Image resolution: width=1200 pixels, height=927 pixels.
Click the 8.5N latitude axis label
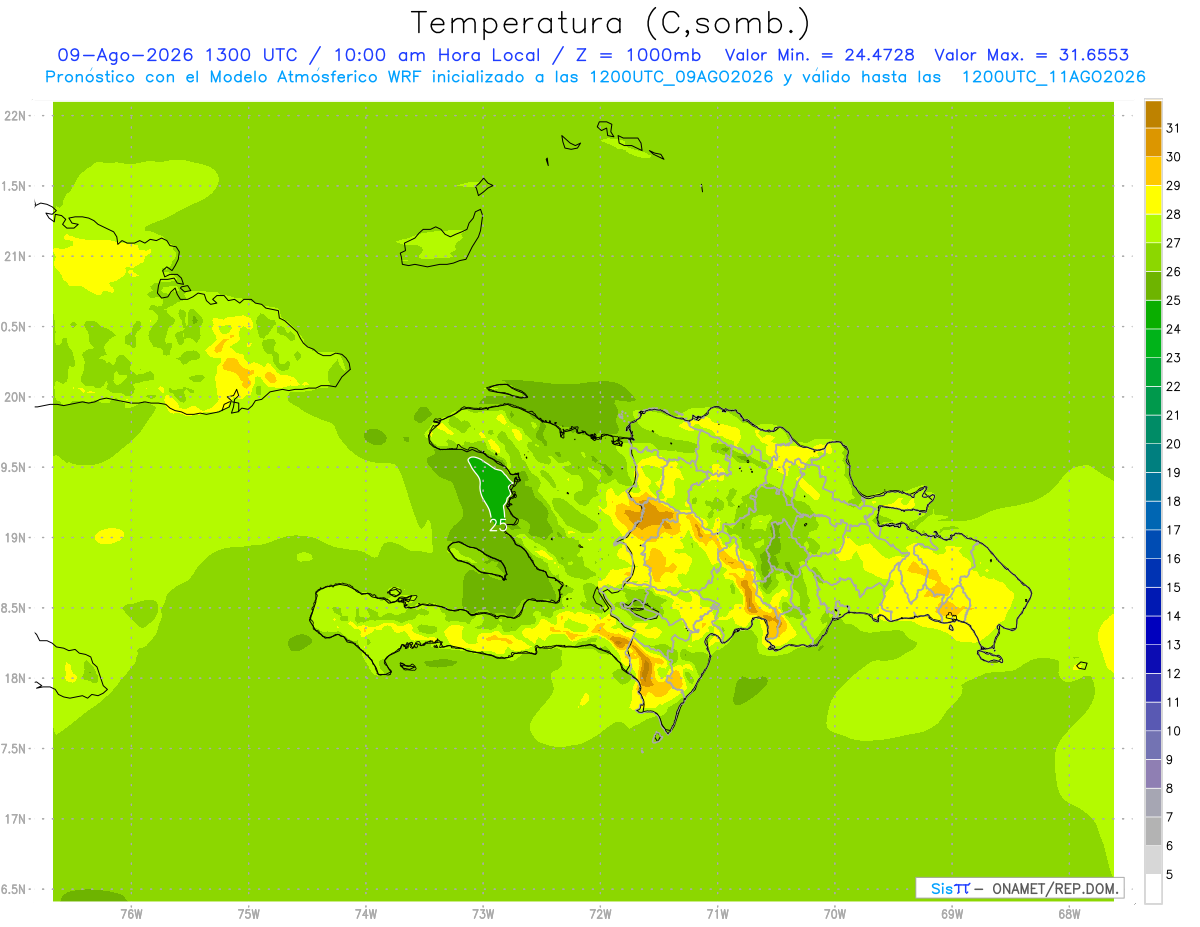[15, 608]
